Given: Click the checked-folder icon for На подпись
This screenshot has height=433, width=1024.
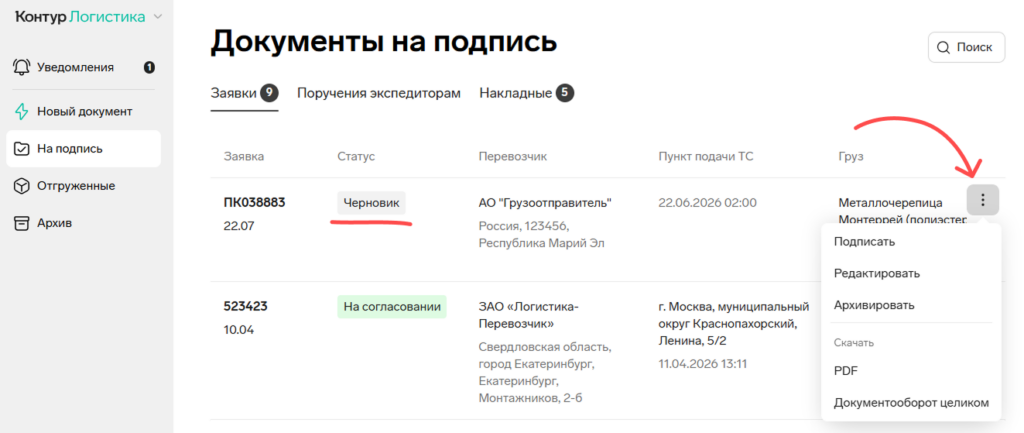Looking at the screenshot, I should (x=22, y=148).
